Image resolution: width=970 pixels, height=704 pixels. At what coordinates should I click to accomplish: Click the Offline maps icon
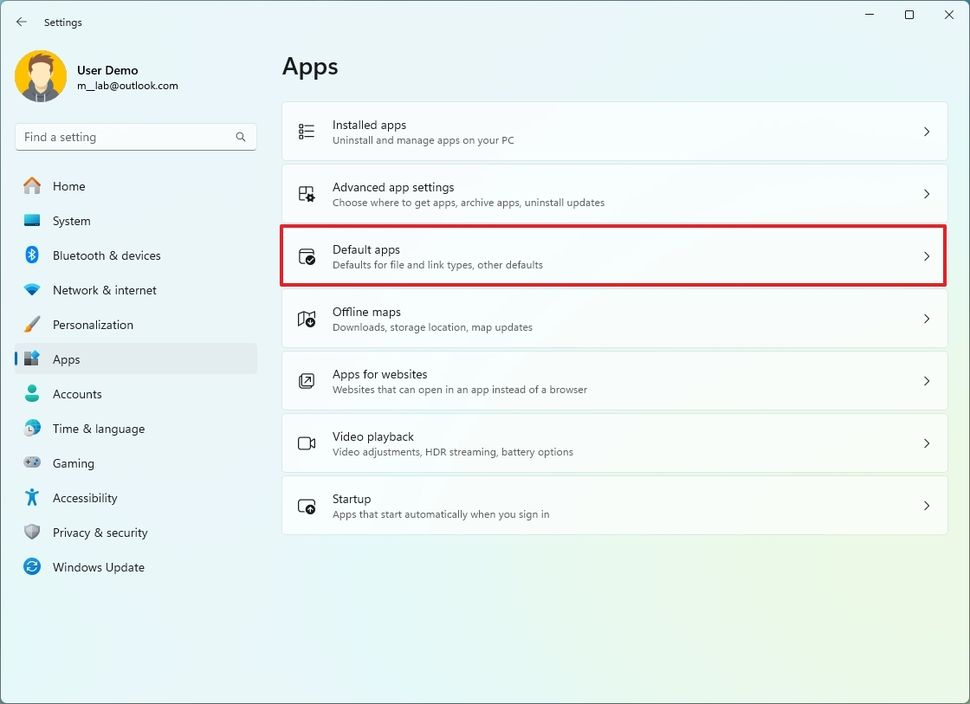[307, 318]
